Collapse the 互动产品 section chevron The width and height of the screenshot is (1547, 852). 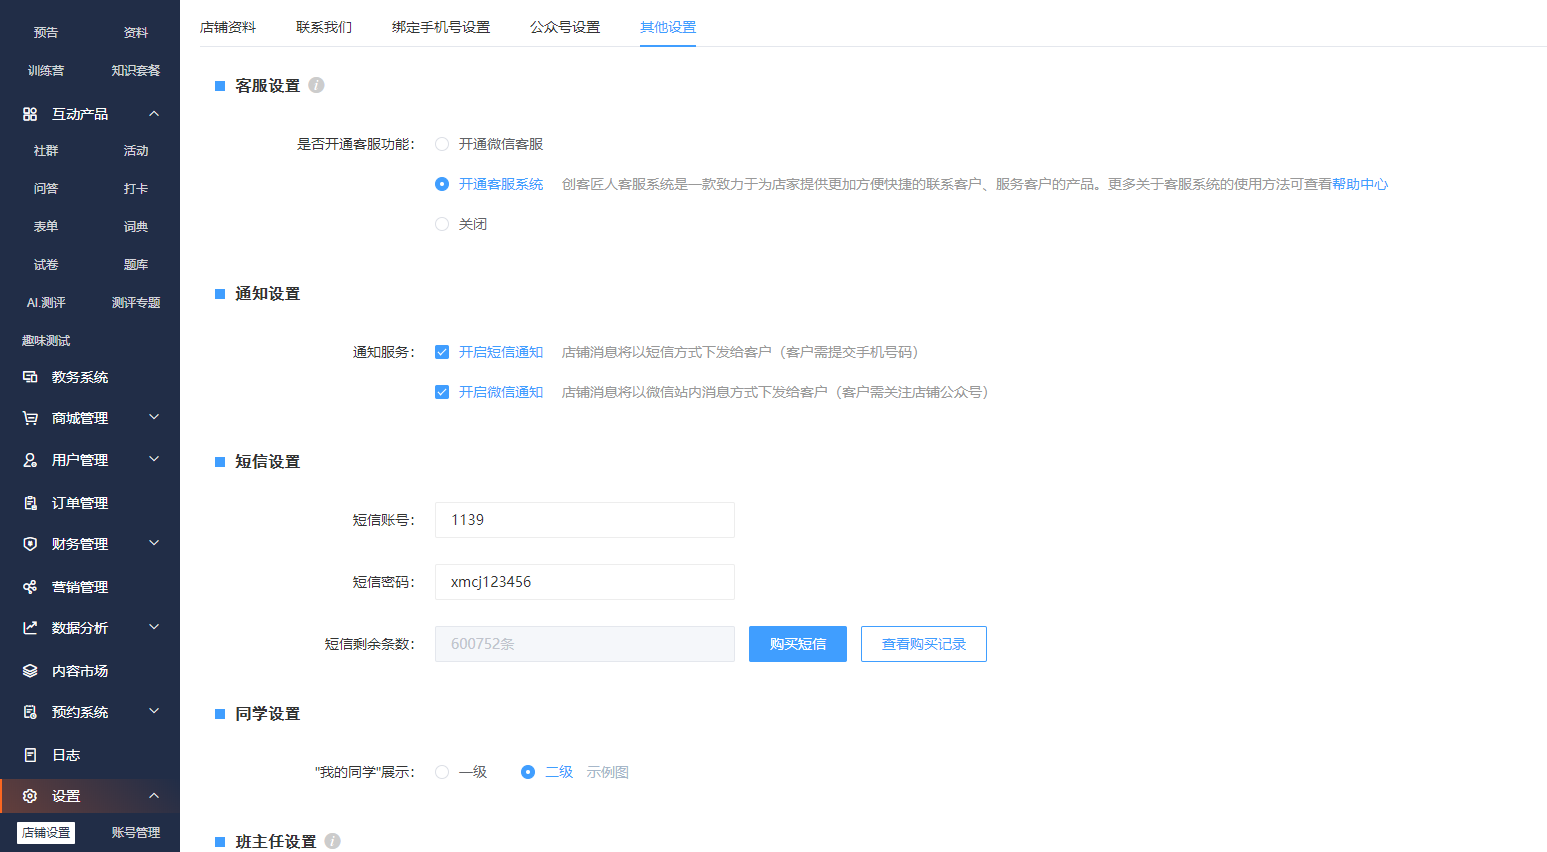pos(154,114)
